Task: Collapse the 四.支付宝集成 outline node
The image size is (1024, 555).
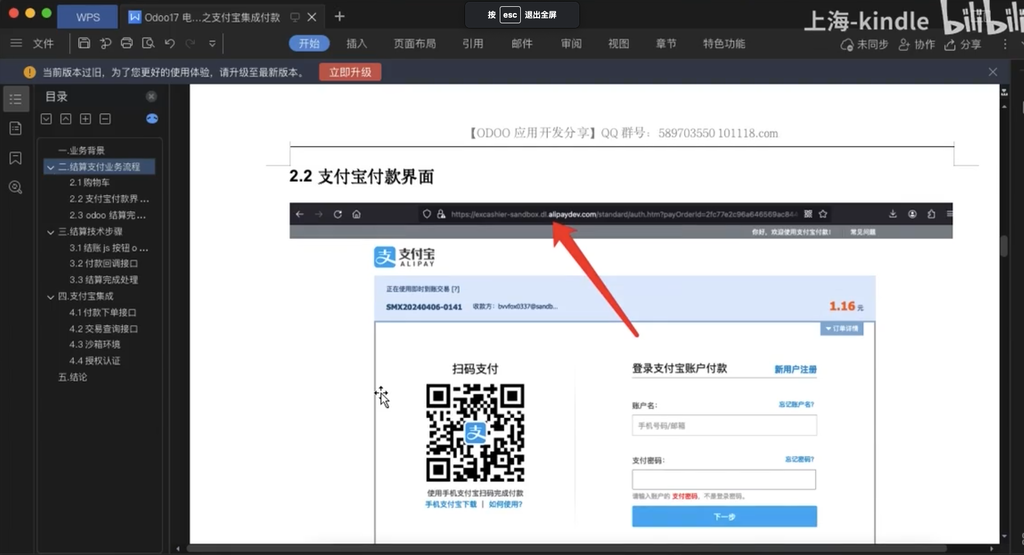Action: tap(51, 296)
